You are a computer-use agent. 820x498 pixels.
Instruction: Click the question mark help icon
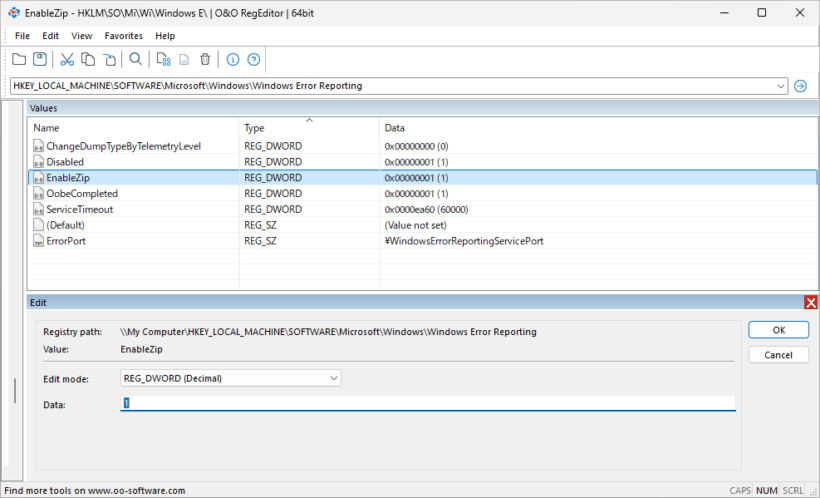254,60
